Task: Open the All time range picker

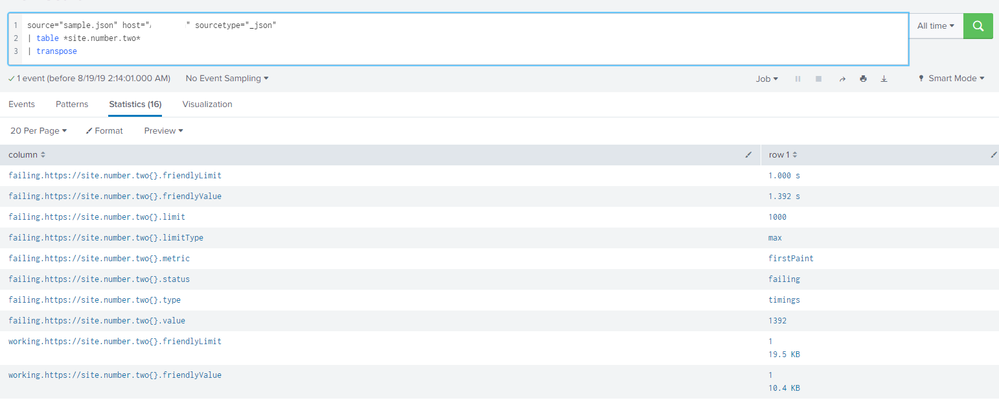Action: click(936, 26)
